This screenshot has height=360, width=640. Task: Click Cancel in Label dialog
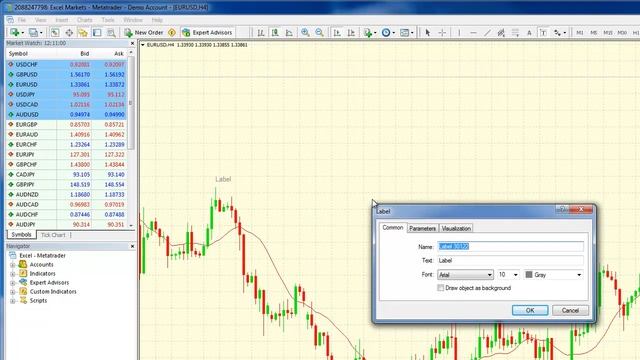point(570,310)
